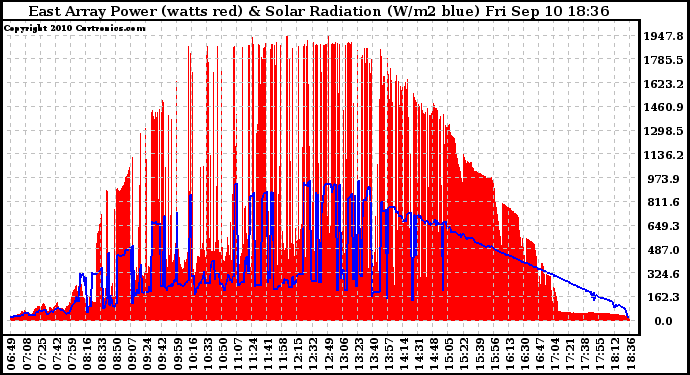Click the 11:41 time label
This screenshot has width=690, height=375.
point(267,354)
